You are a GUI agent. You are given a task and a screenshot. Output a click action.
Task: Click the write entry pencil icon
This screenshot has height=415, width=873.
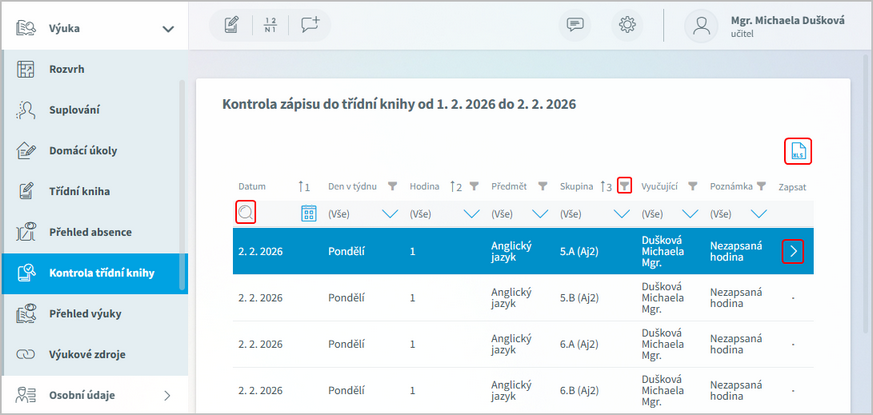tap(232, 25)
